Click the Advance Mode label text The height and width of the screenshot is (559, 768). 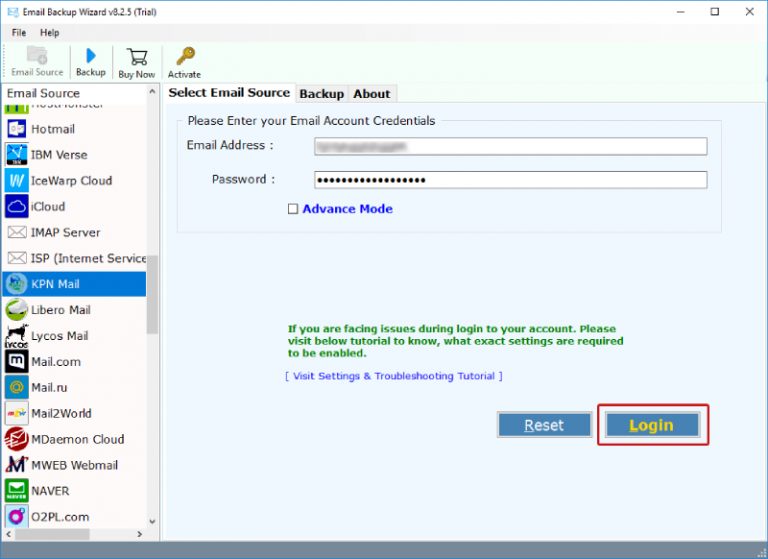pos(348,209)
